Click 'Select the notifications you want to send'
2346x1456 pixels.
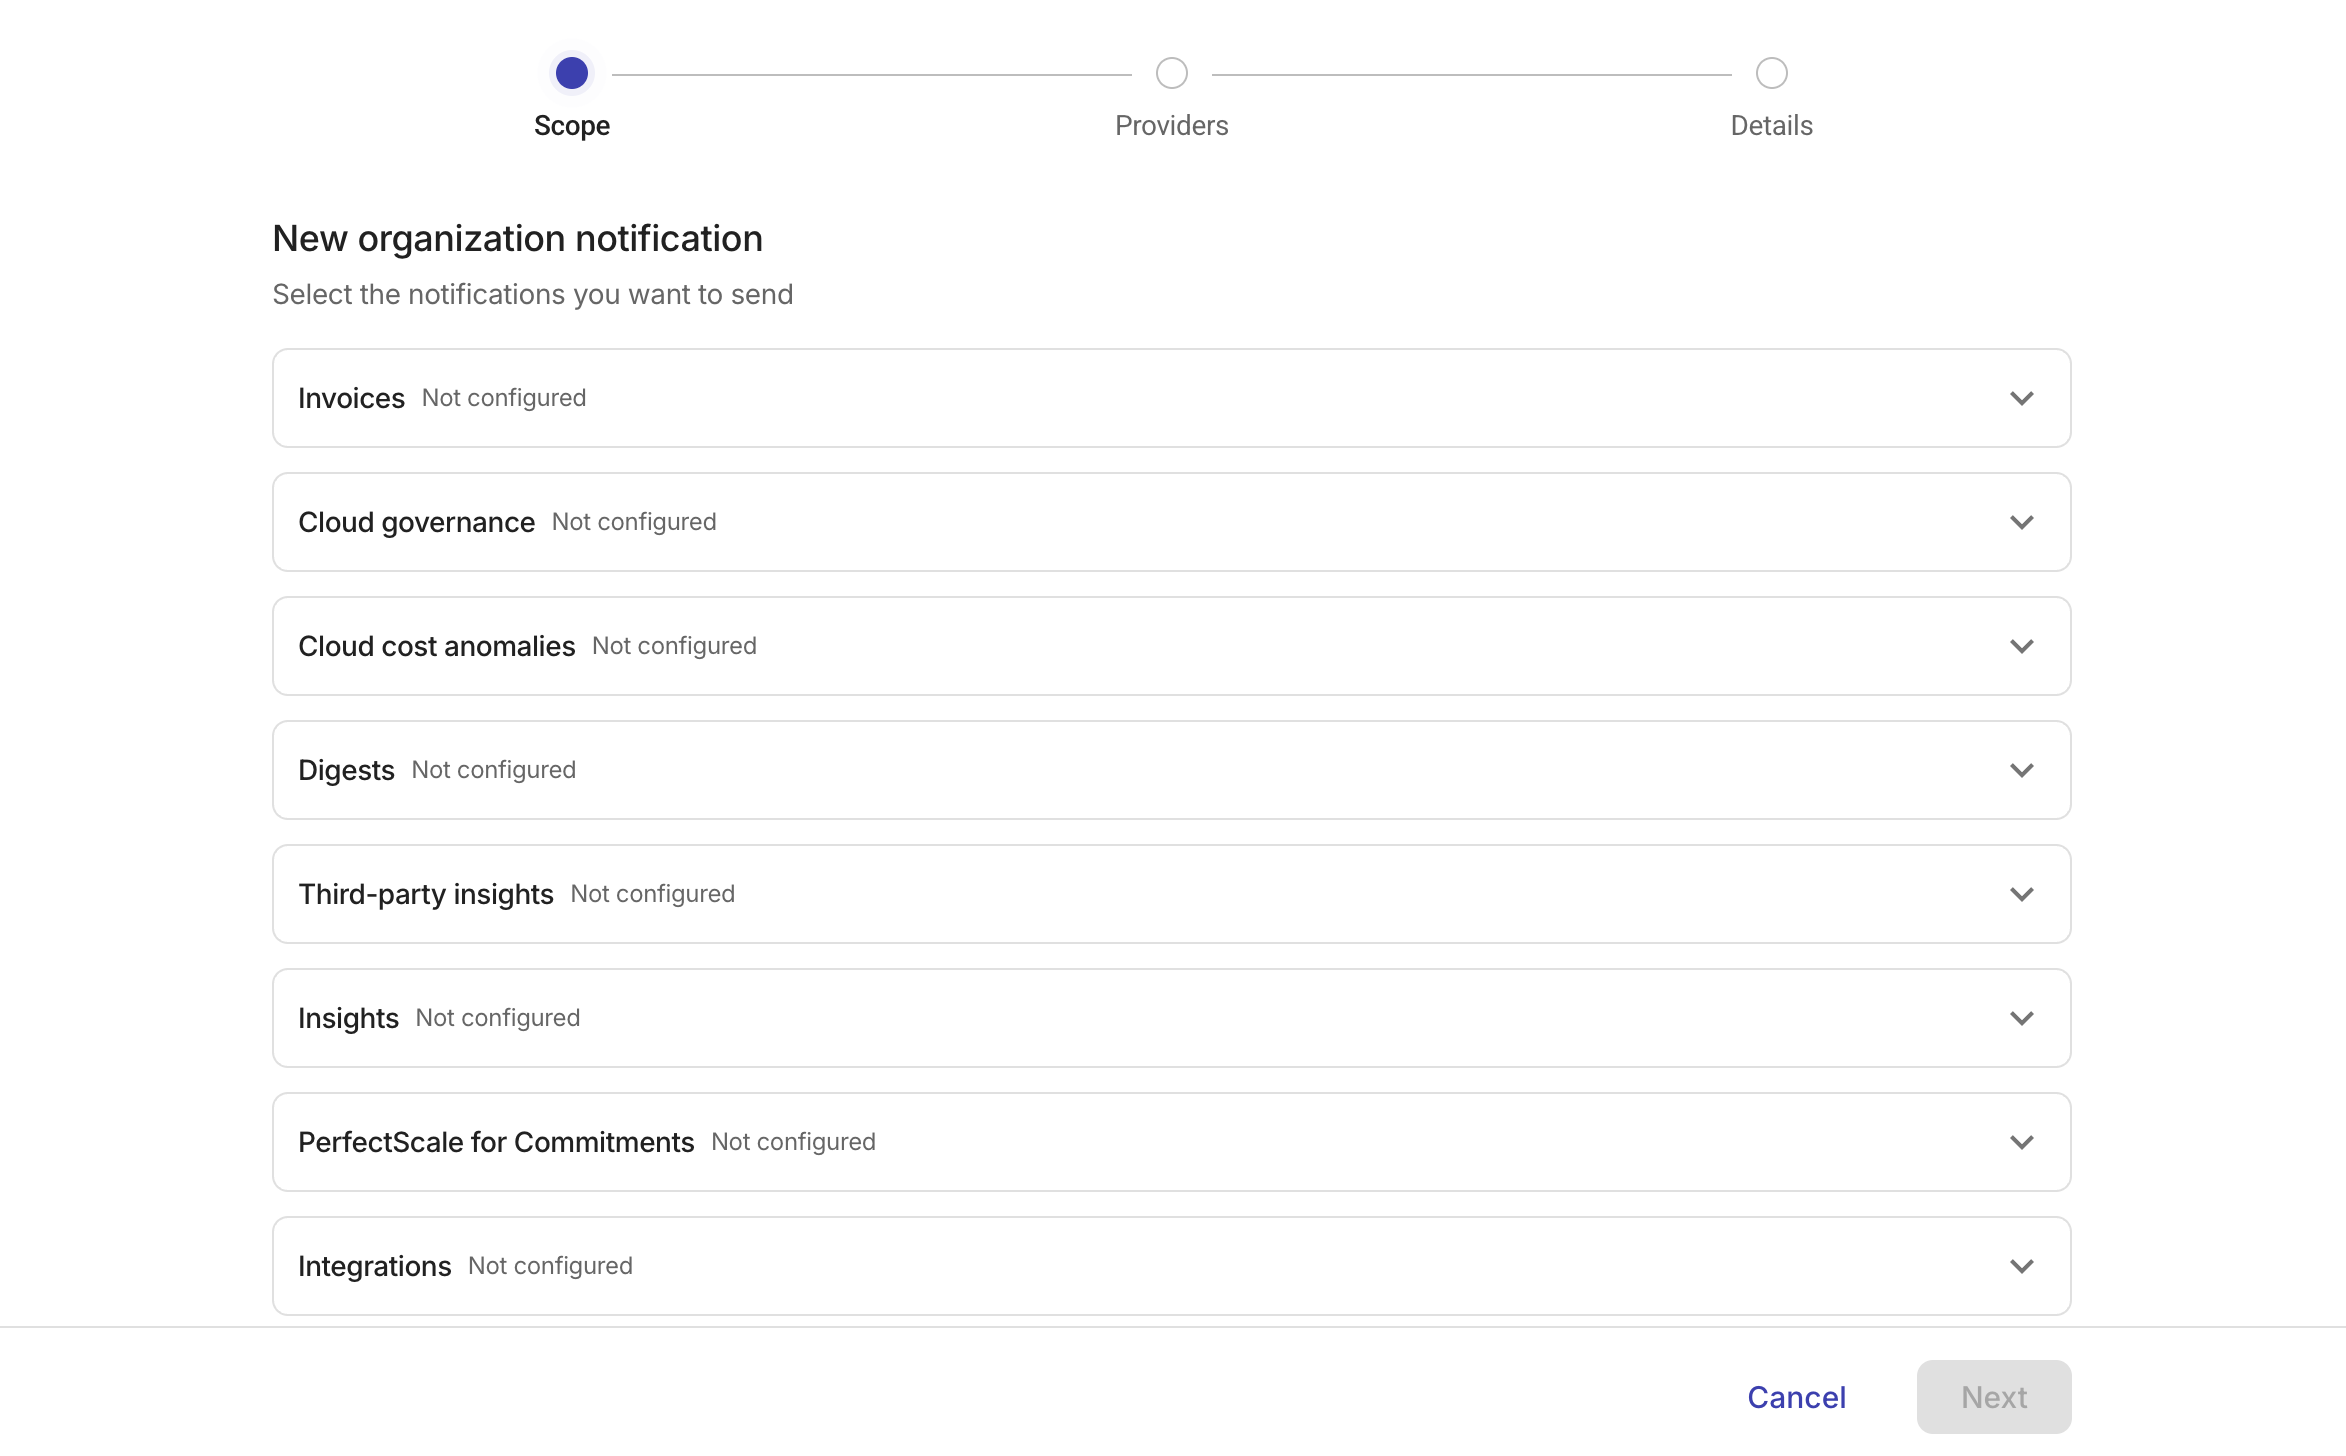533,294
